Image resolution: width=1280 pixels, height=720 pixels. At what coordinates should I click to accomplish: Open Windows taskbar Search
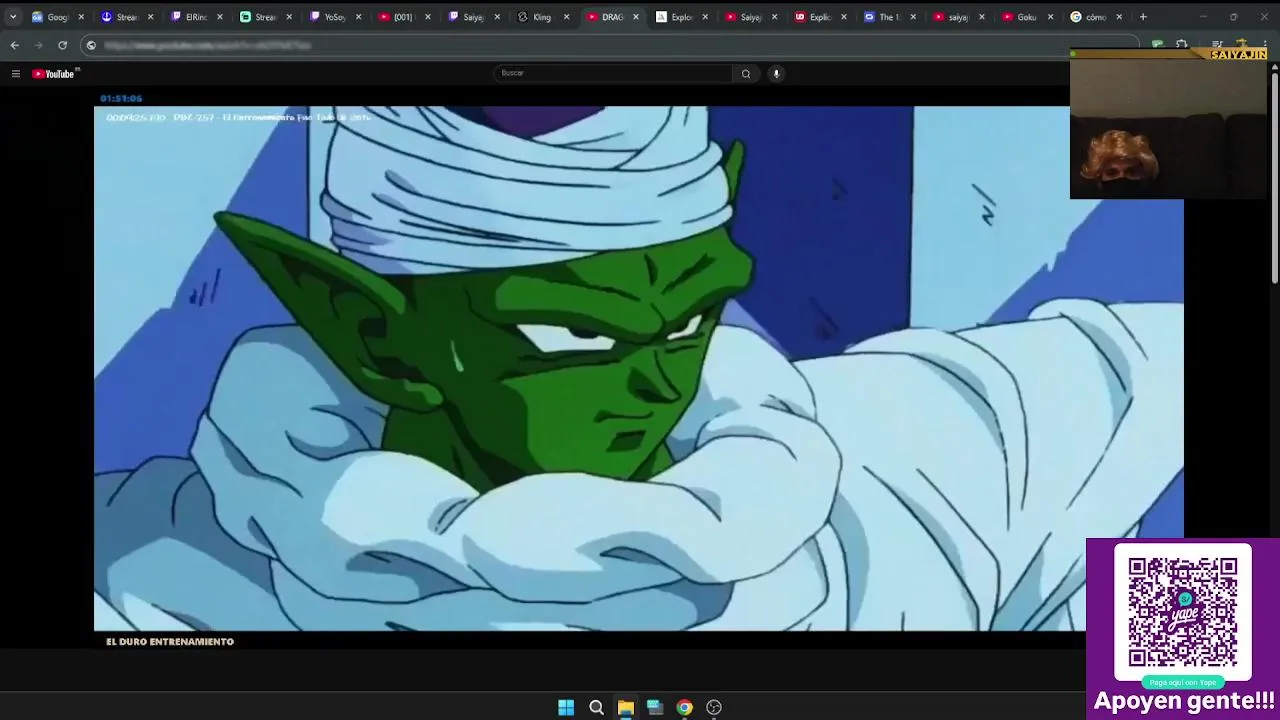pos(596,707)
